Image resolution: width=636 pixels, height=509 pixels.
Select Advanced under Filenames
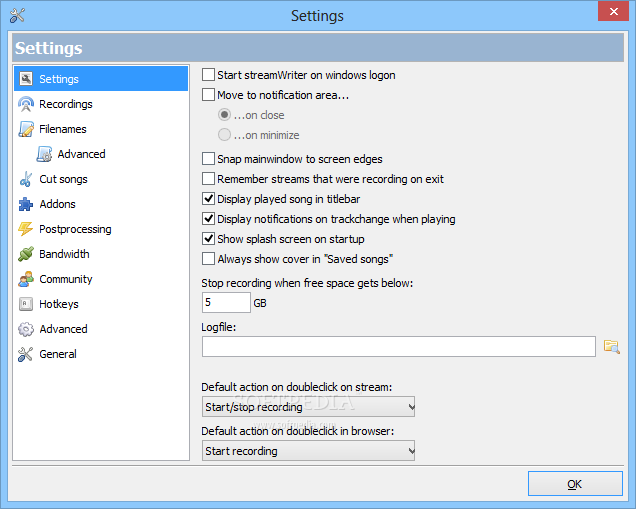click(81, 154)
